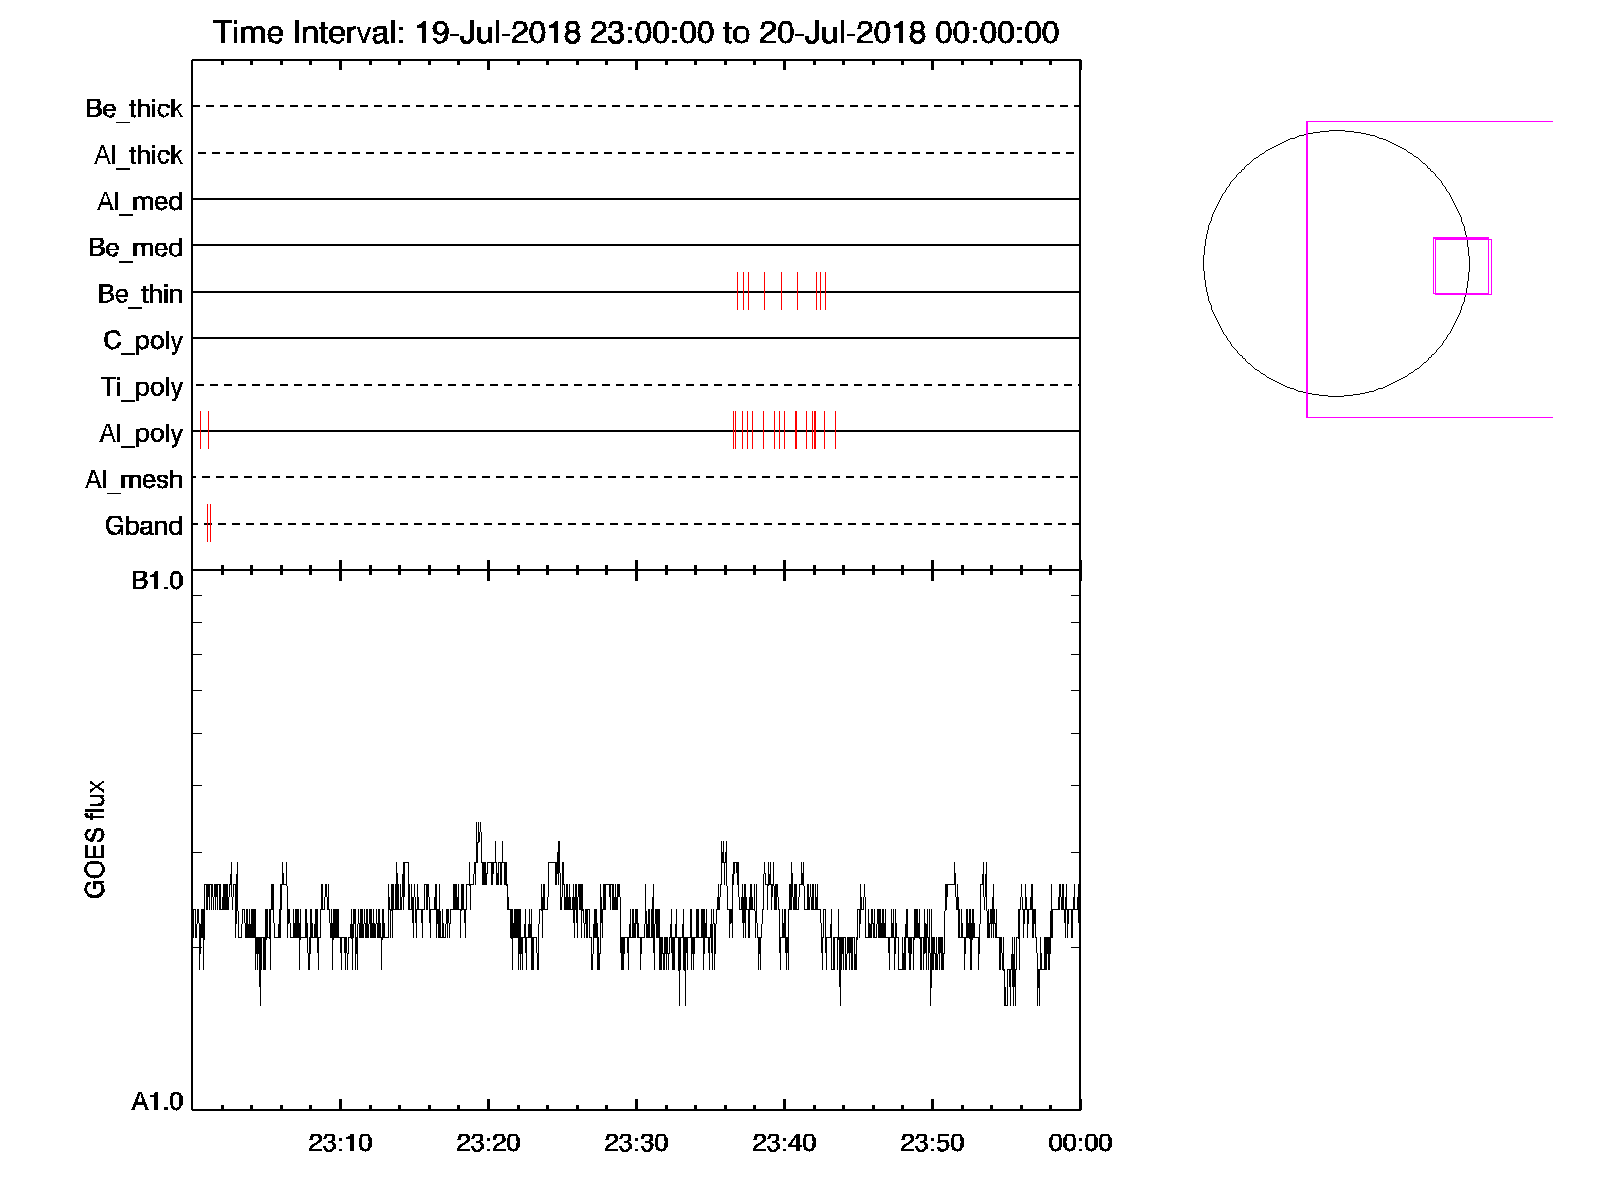Click the Be_thin marker cluster near 23:40
1600x1200 pixels.
point(781,291)
